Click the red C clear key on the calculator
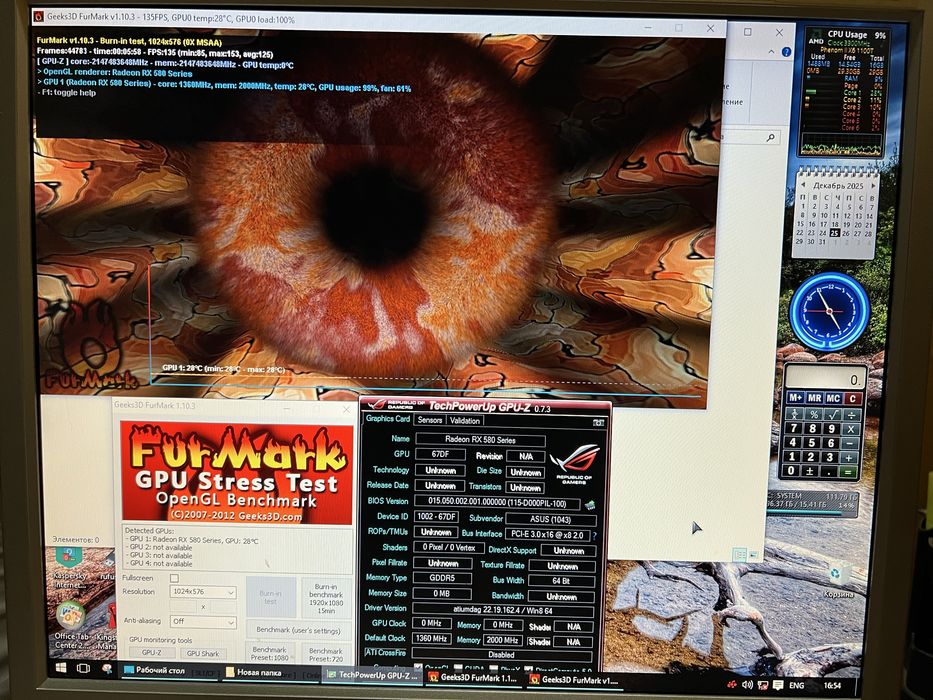The height and width of the screenshot is (700, 933). tap(853, 398)
